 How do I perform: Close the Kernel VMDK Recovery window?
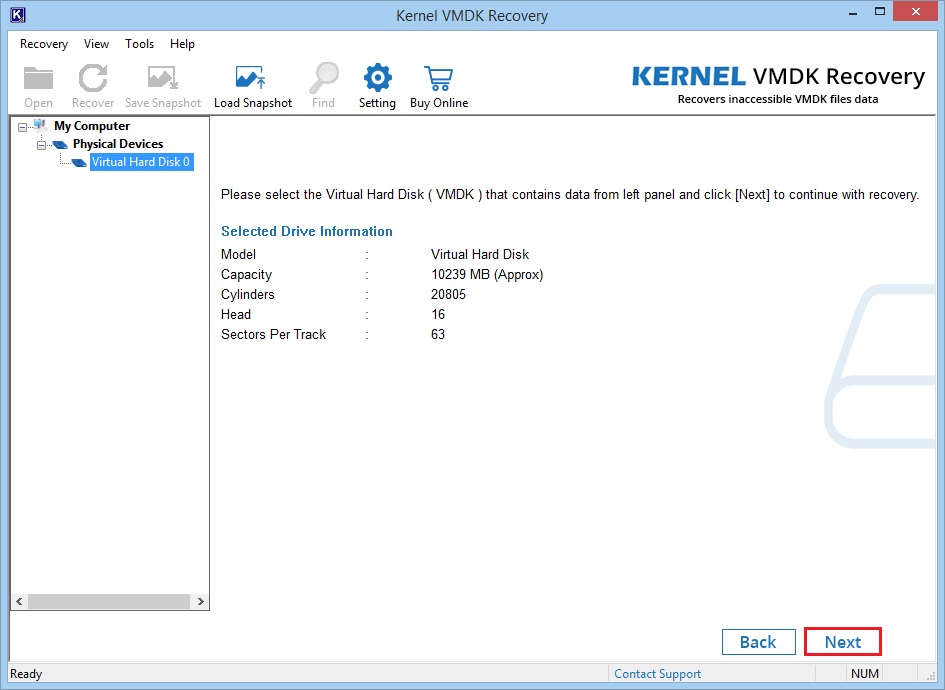pos(915,12)
